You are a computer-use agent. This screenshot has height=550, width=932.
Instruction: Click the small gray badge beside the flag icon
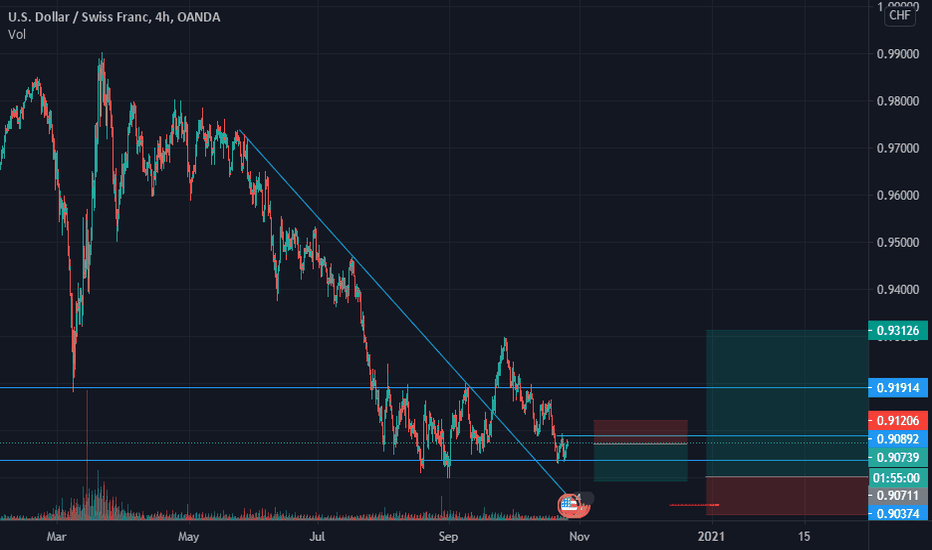[585, 498]
